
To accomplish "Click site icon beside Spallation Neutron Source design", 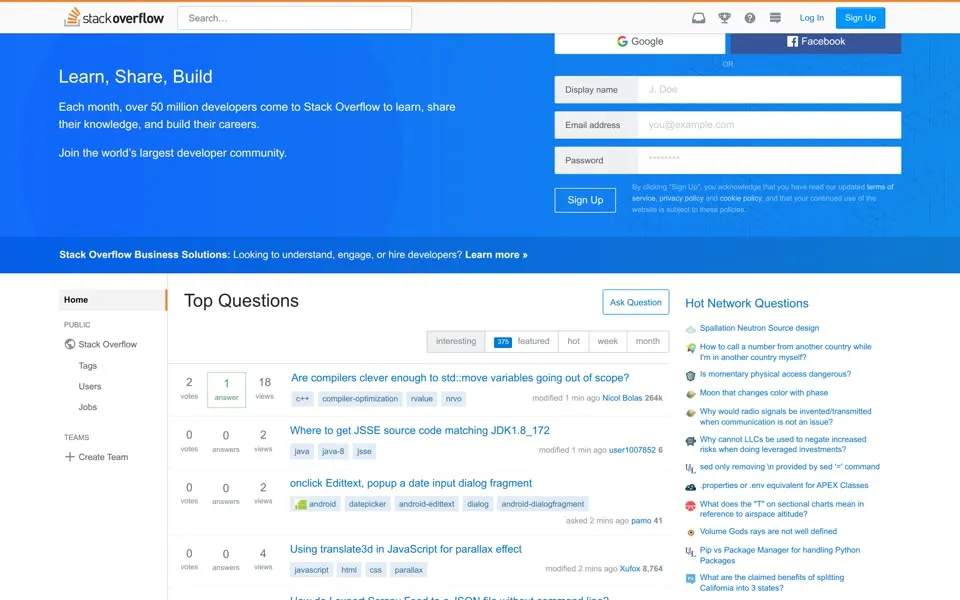I will (x=691, y=329).
